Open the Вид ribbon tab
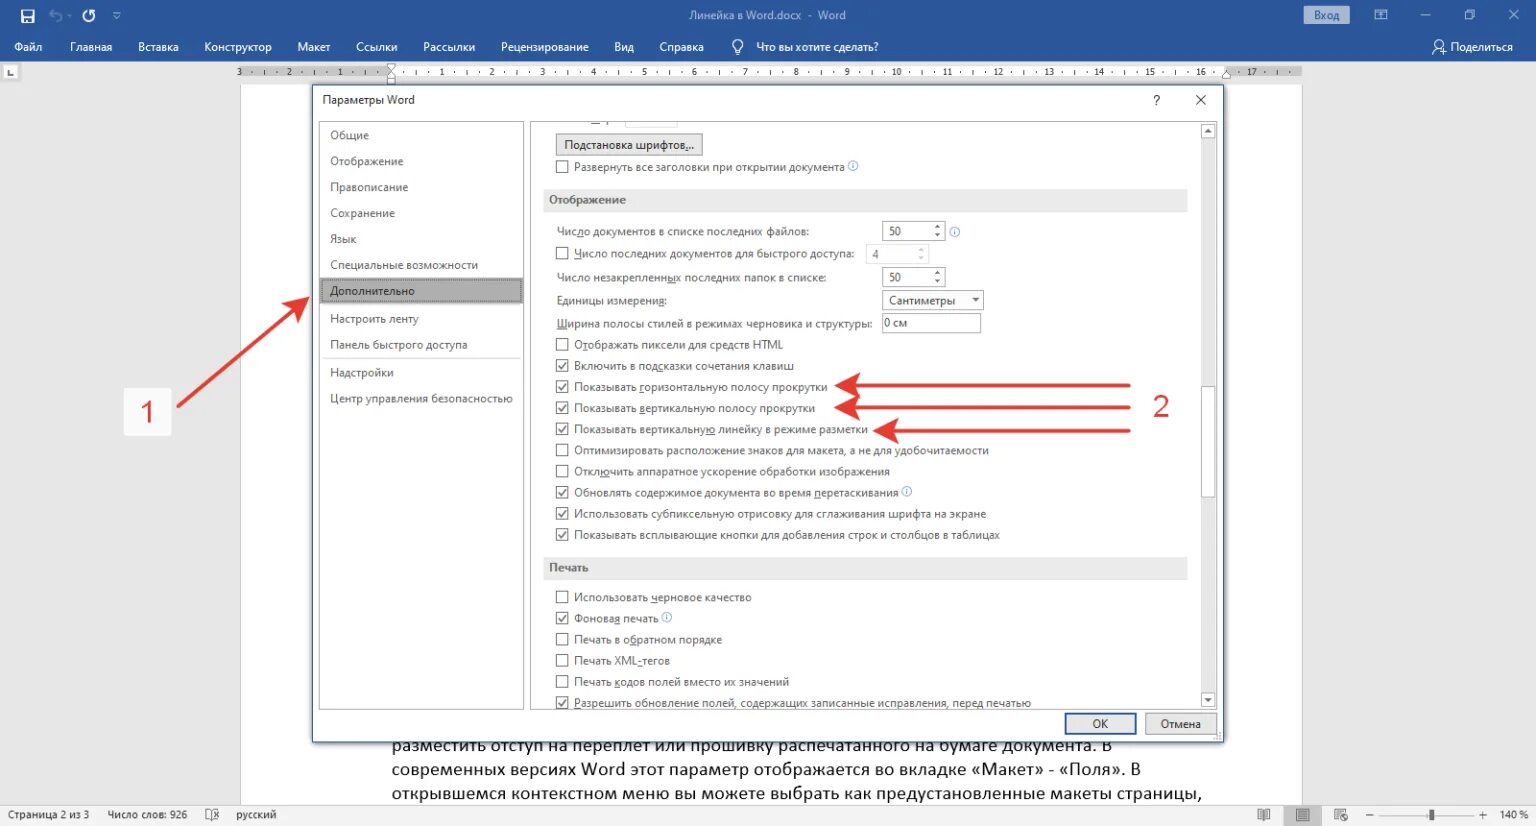The width and height of the screenshot is (1536, 826). 624,47
